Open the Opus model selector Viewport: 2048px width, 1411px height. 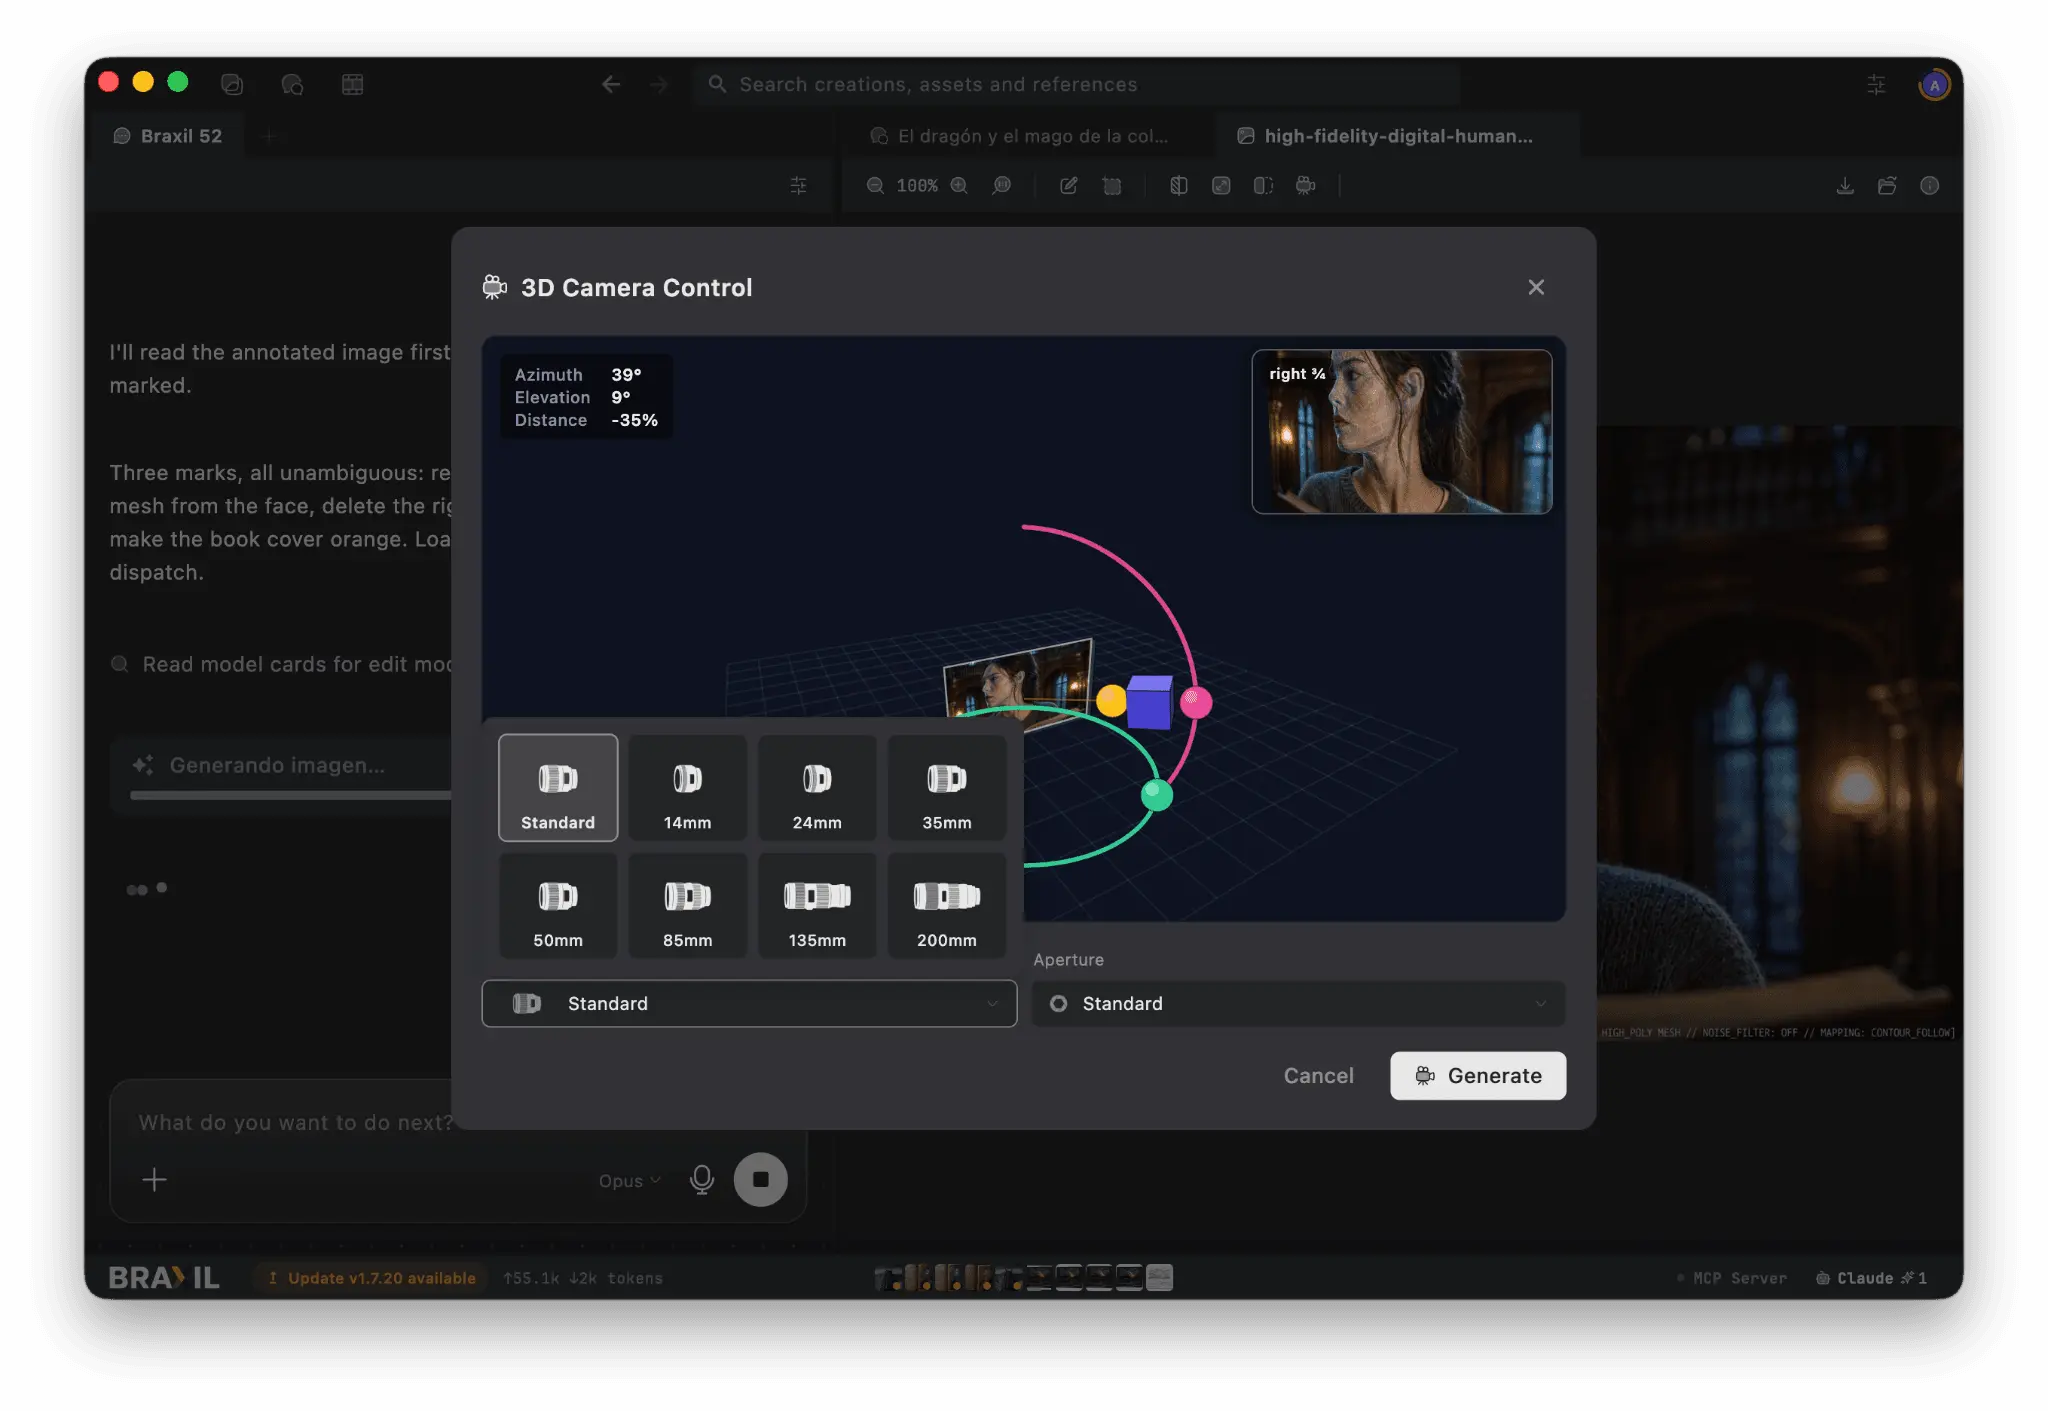click(x=630, y=1181)
